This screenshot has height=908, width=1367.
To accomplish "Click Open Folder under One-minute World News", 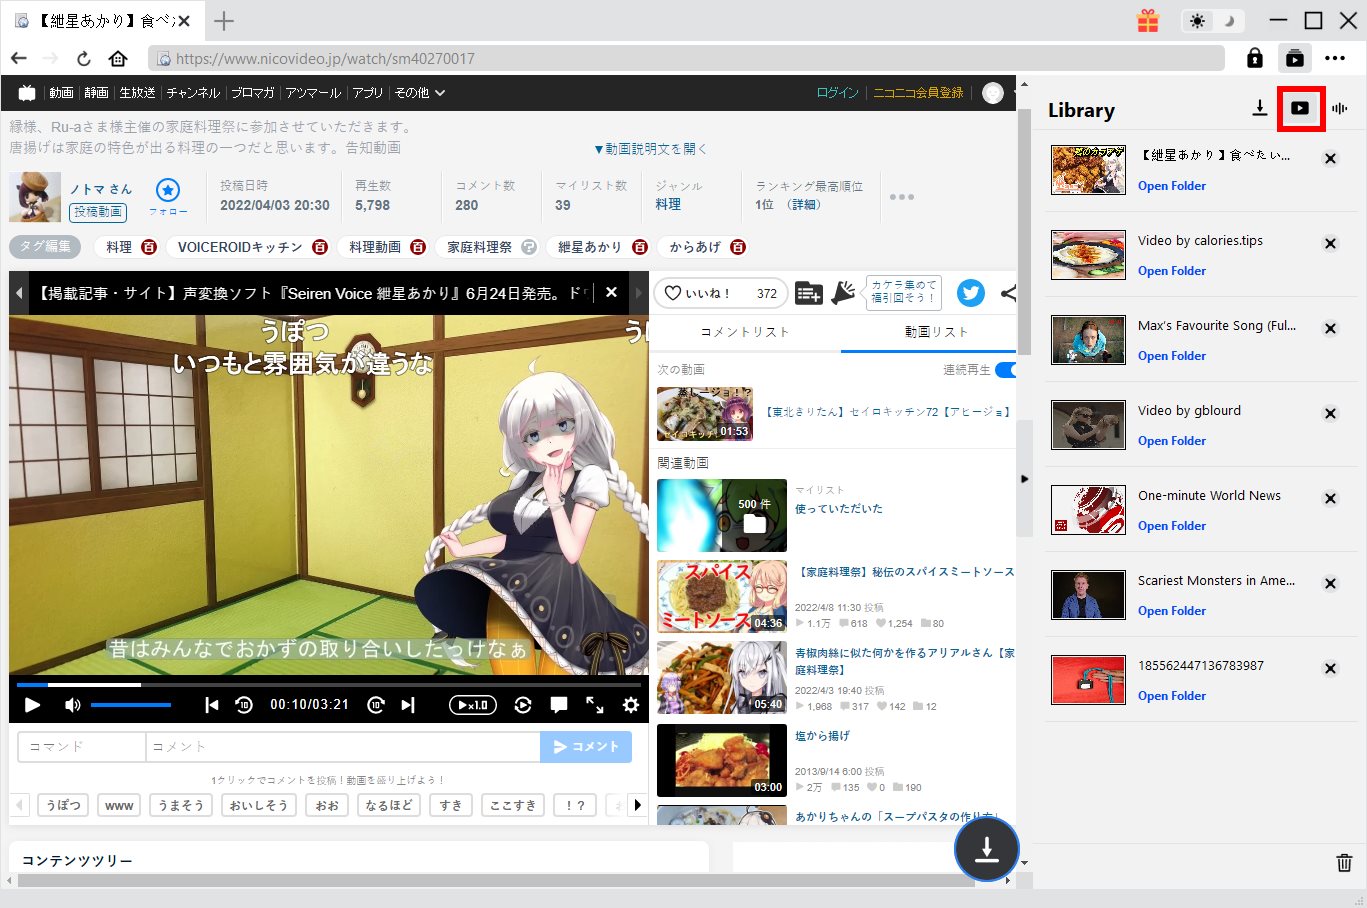I will coord(1171,525).
